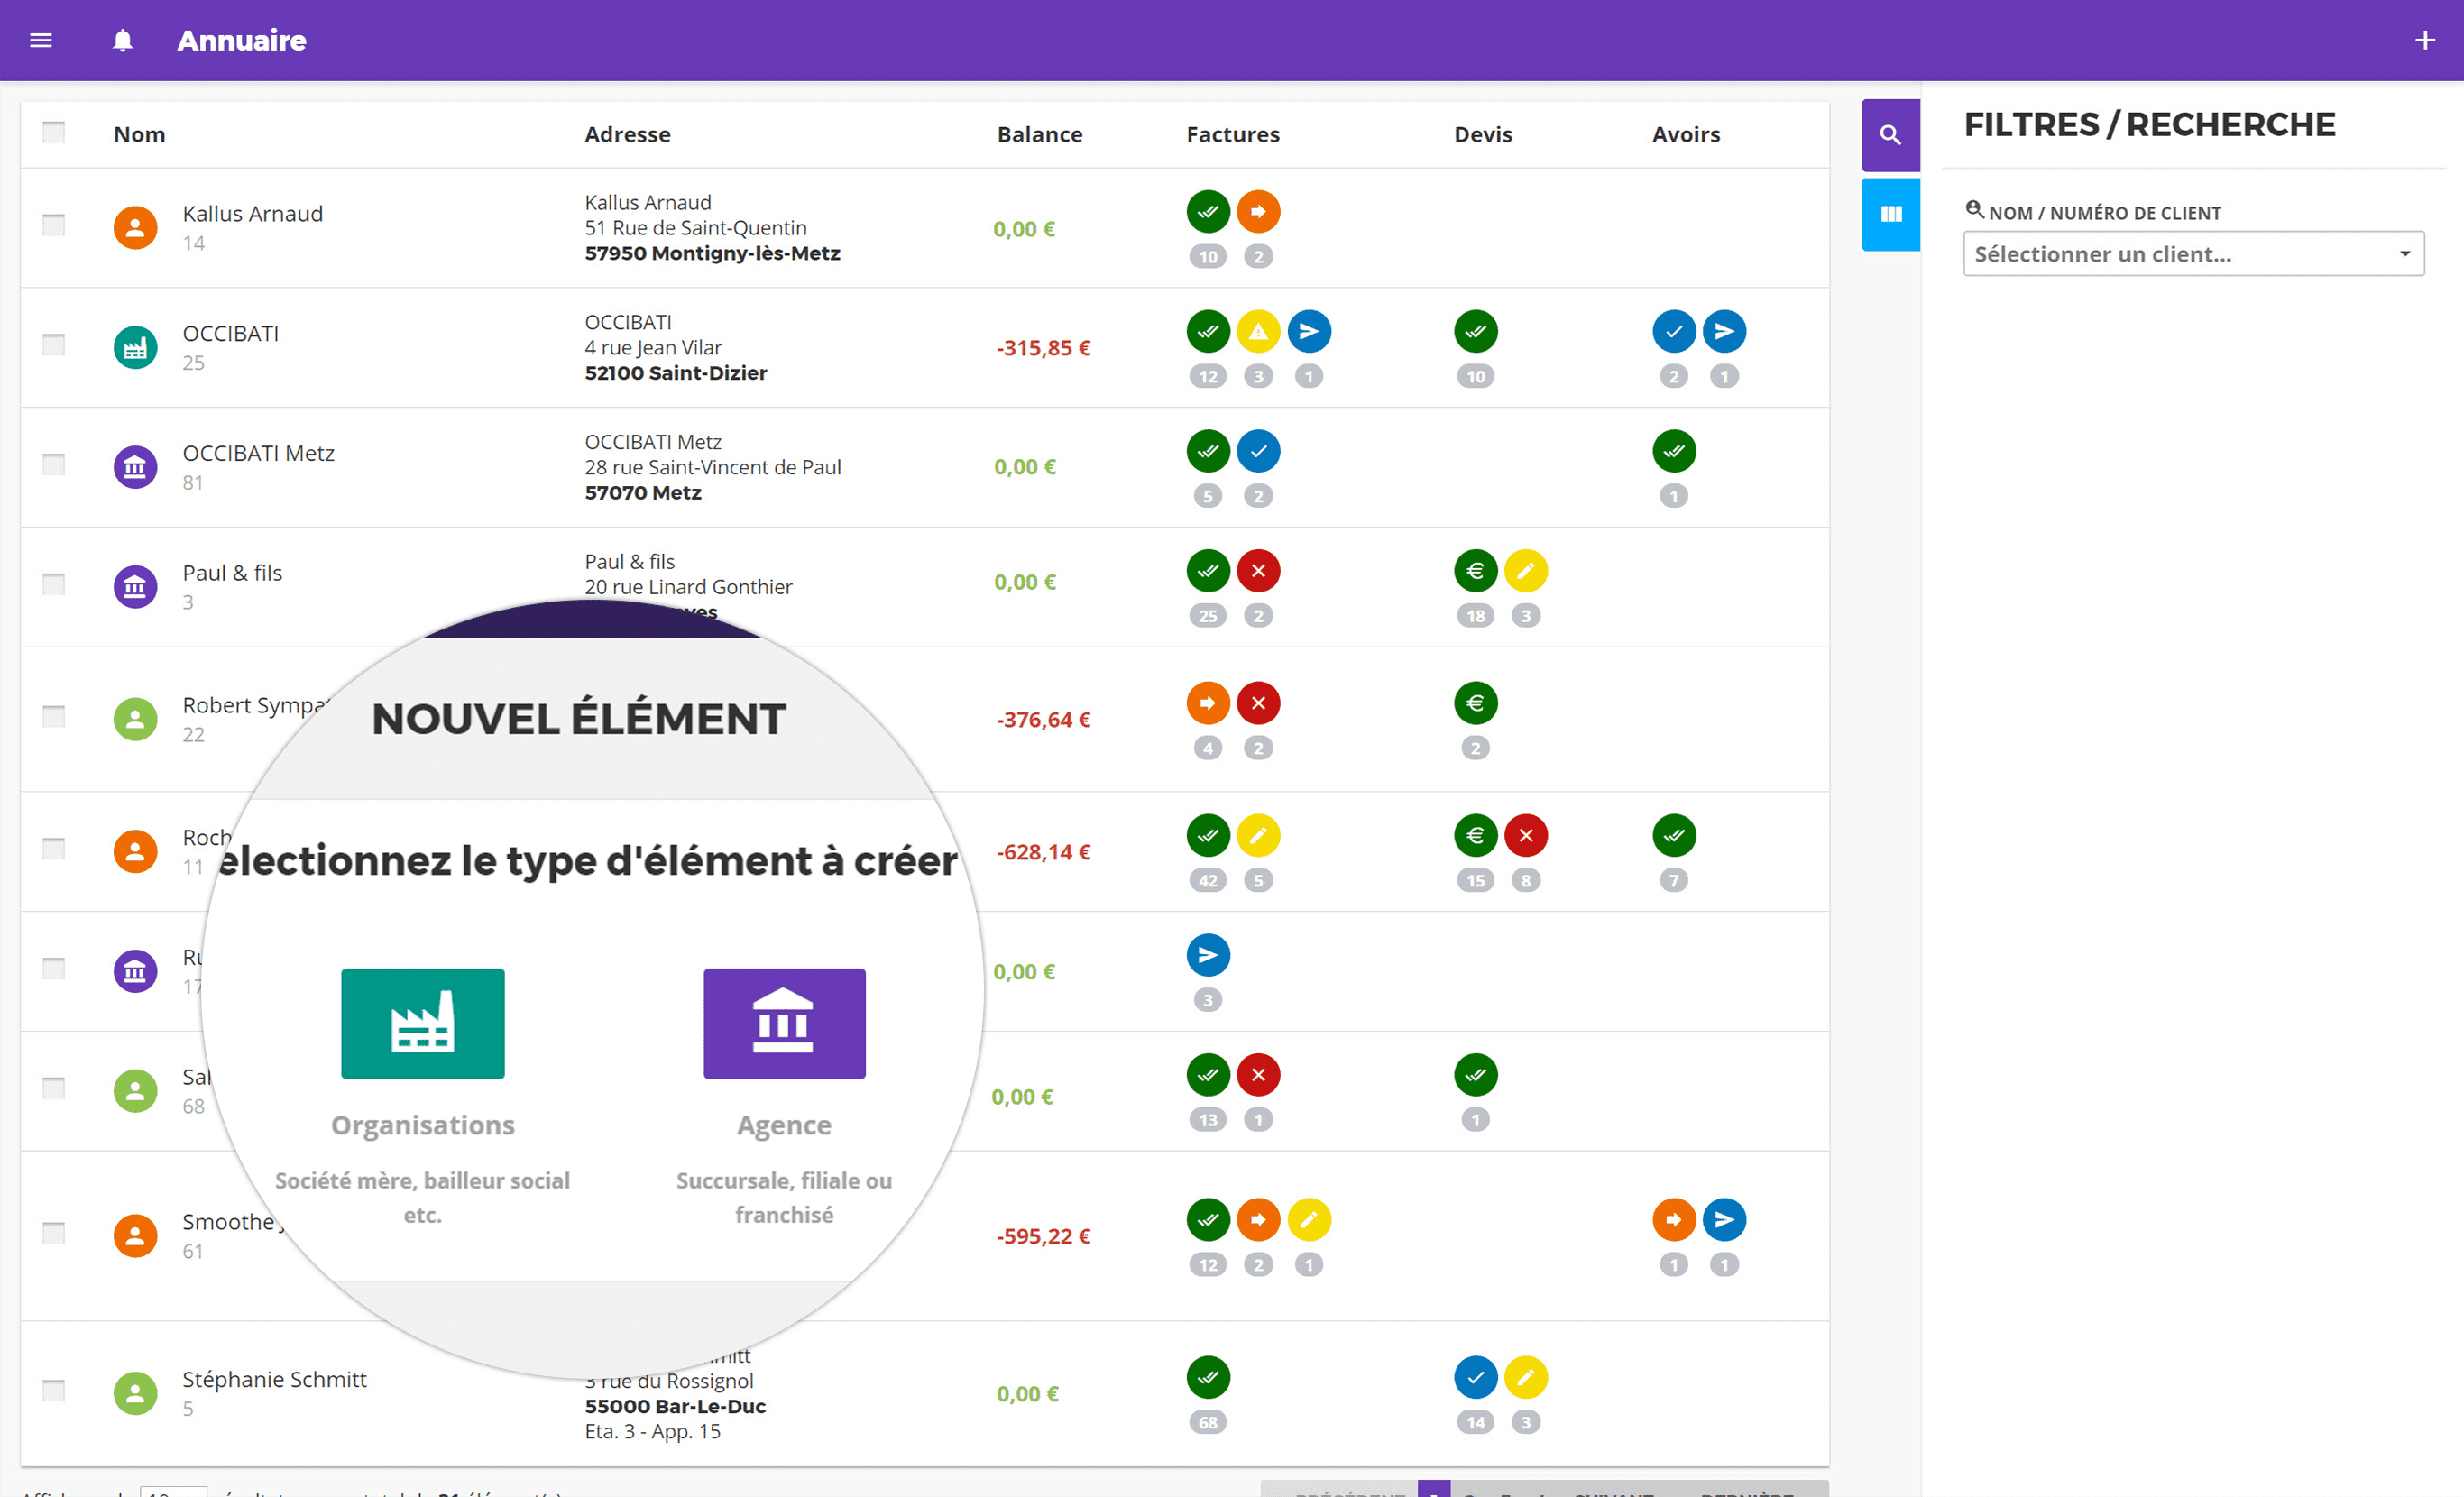This screenshot has height=1497, width=2464.
Task: Check the Paul & fils row checkbox
Action: pos(53,584)
